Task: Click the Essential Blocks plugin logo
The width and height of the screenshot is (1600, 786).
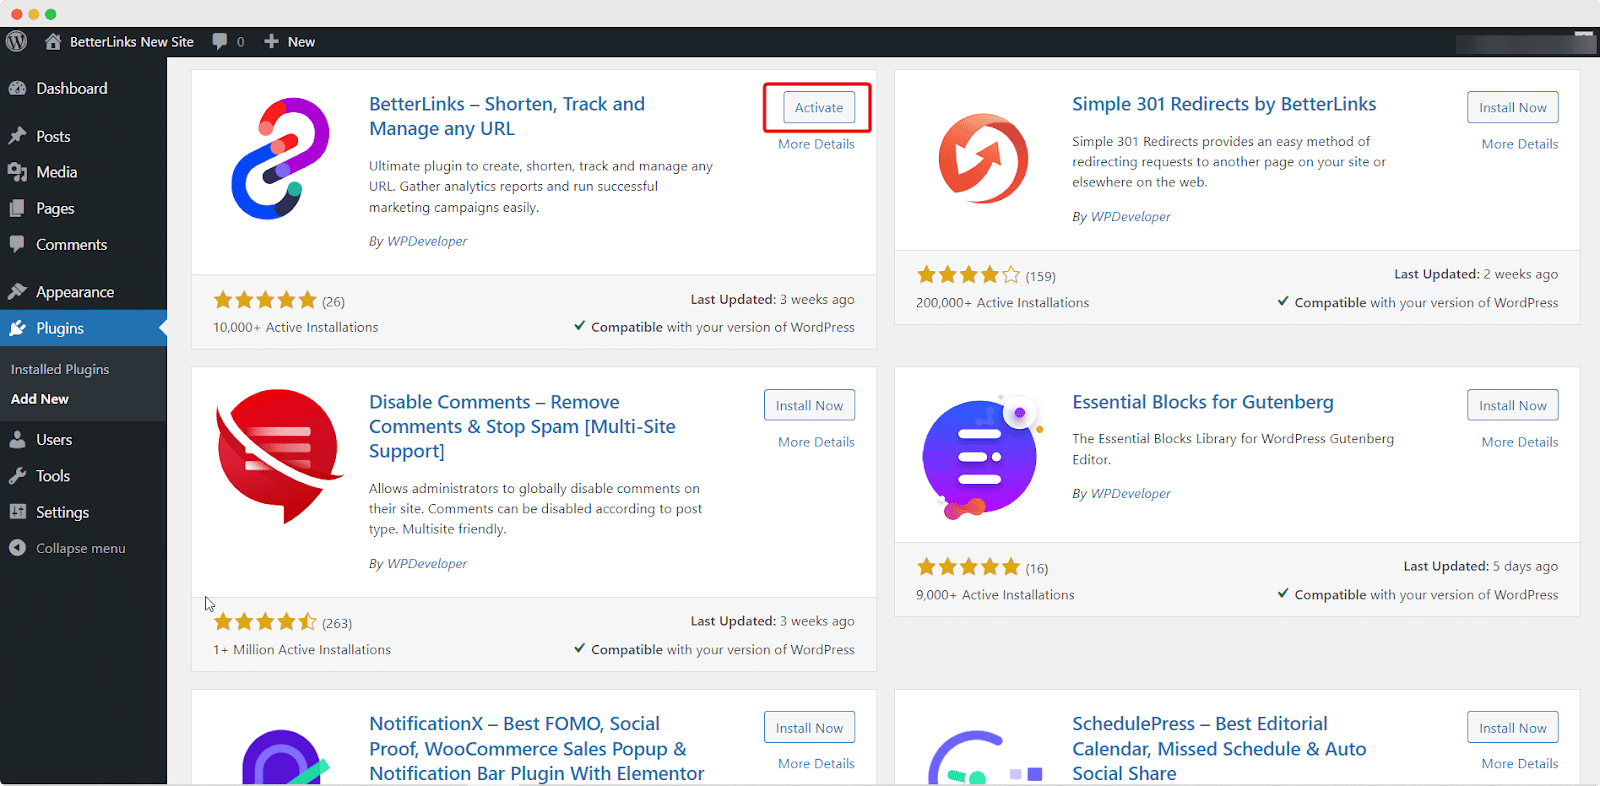Action: [x=983, y=457]
